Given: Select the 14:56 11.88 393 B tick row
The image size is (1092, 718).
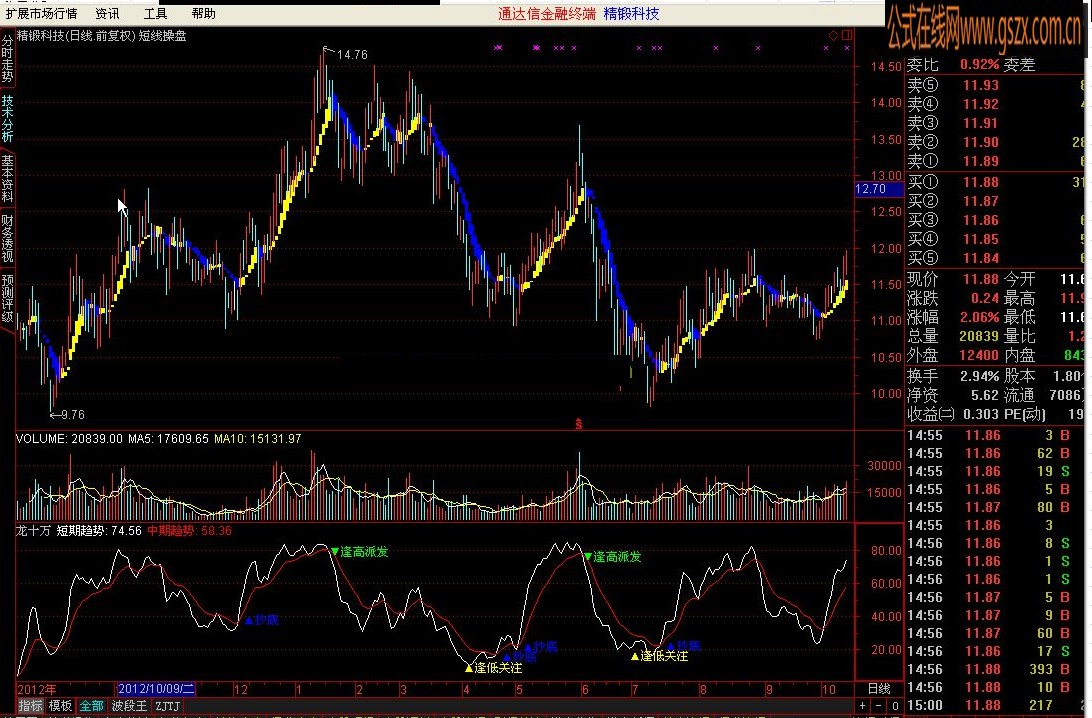Looking at the screenshot, I should pos(997,669).
